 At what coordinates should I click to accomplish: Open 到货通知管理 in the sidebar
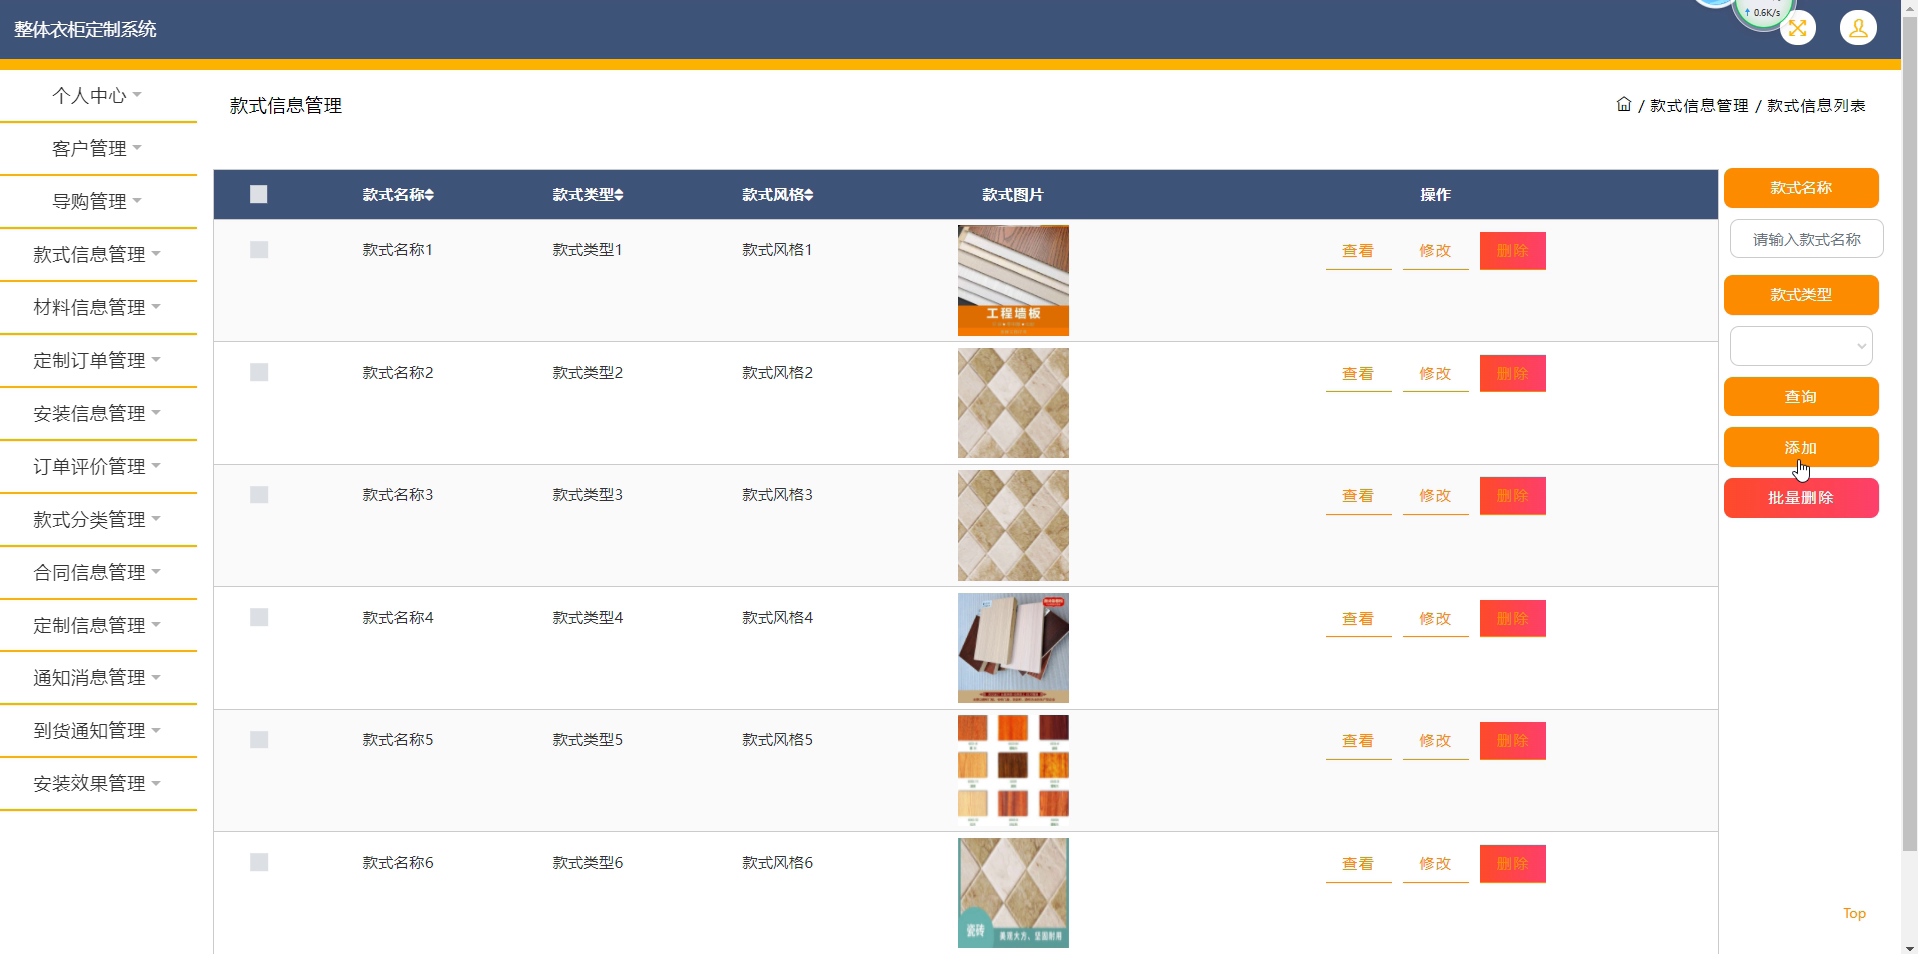point(98,731)
